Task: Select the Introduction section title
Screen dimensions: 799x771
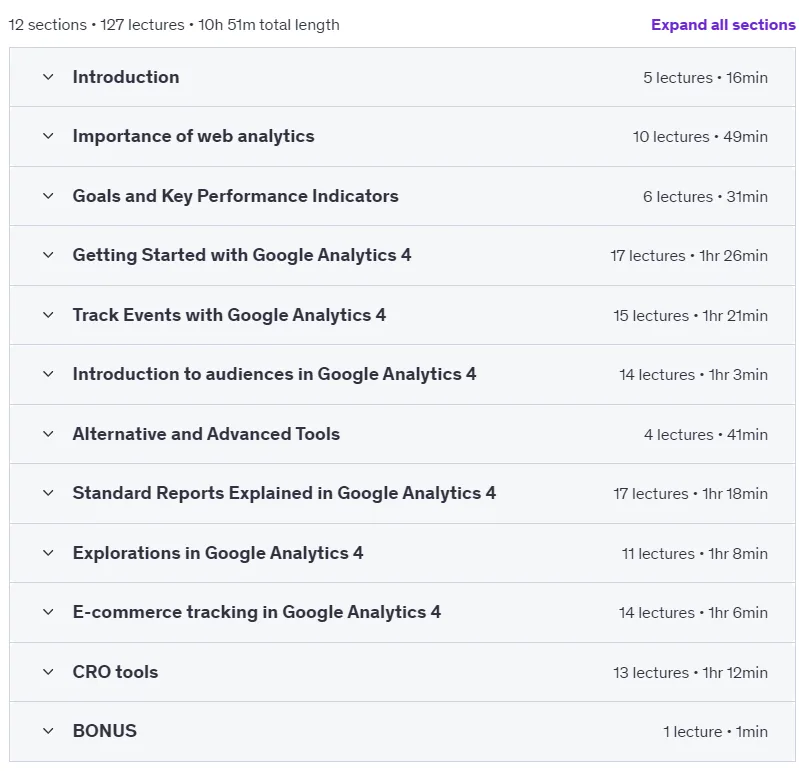Action: pyautogui.click(x=126, y=77)
